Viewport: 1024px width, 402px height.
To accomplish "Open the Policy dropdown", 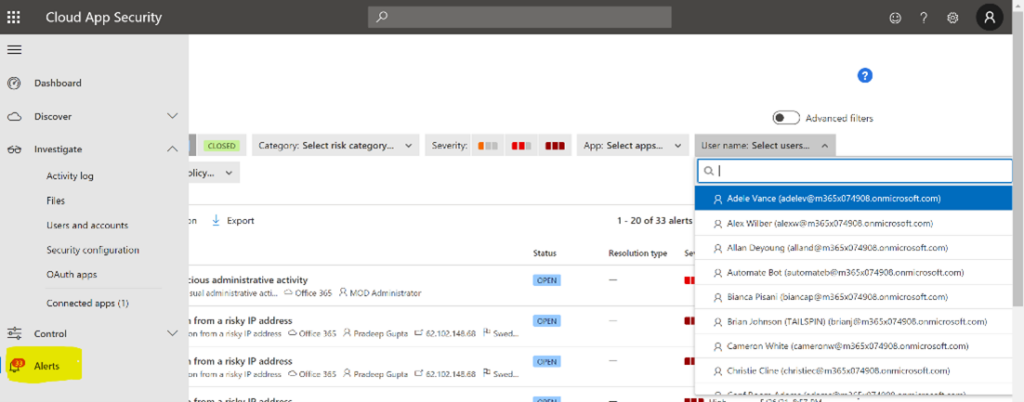I will point(214,173).
